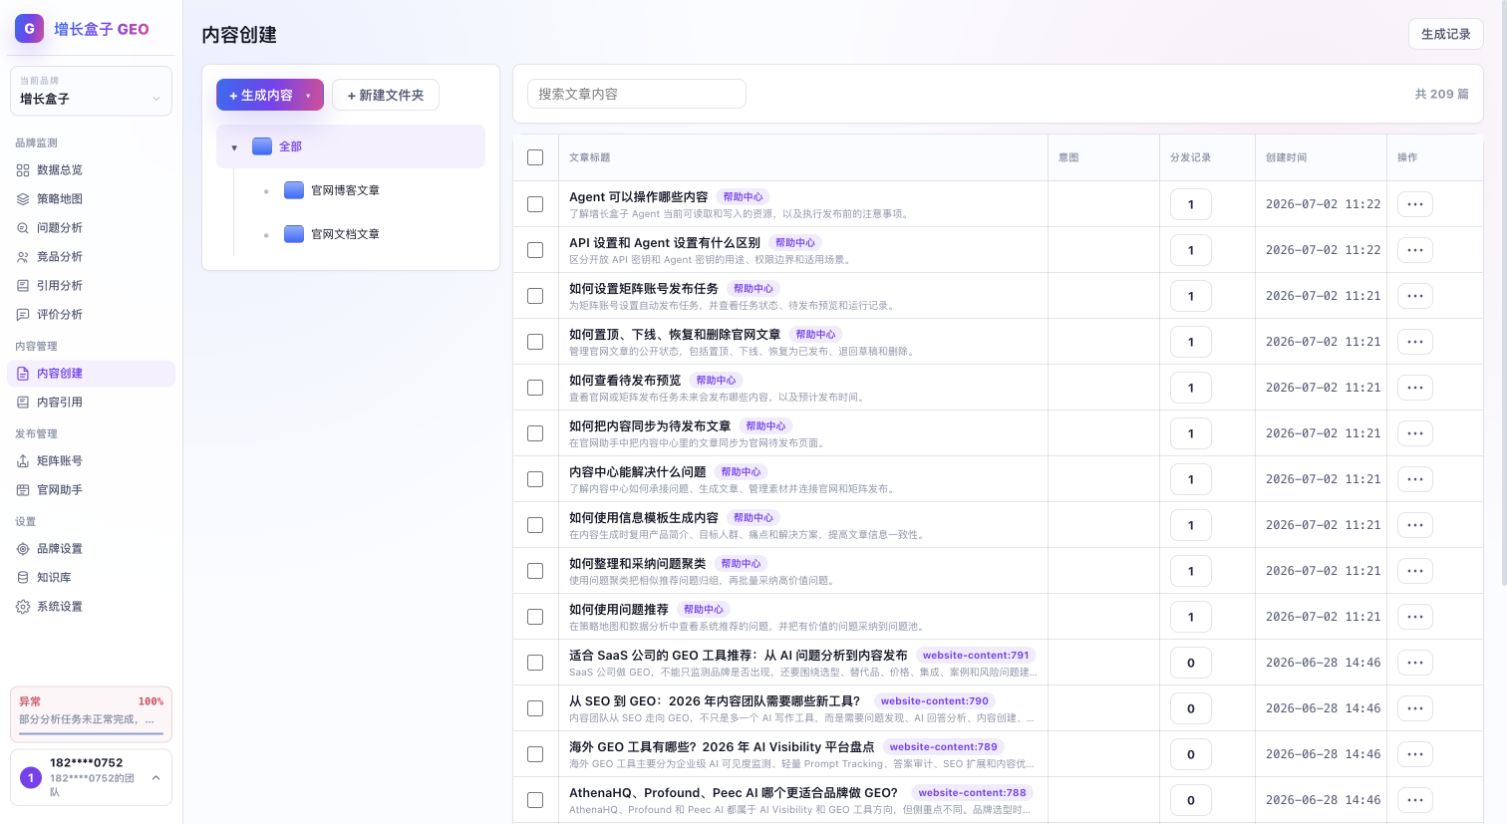Viewport: 1507px width, 824px height.
Task: Click the 引用分析 icon
Action: (x=23, y=286)
